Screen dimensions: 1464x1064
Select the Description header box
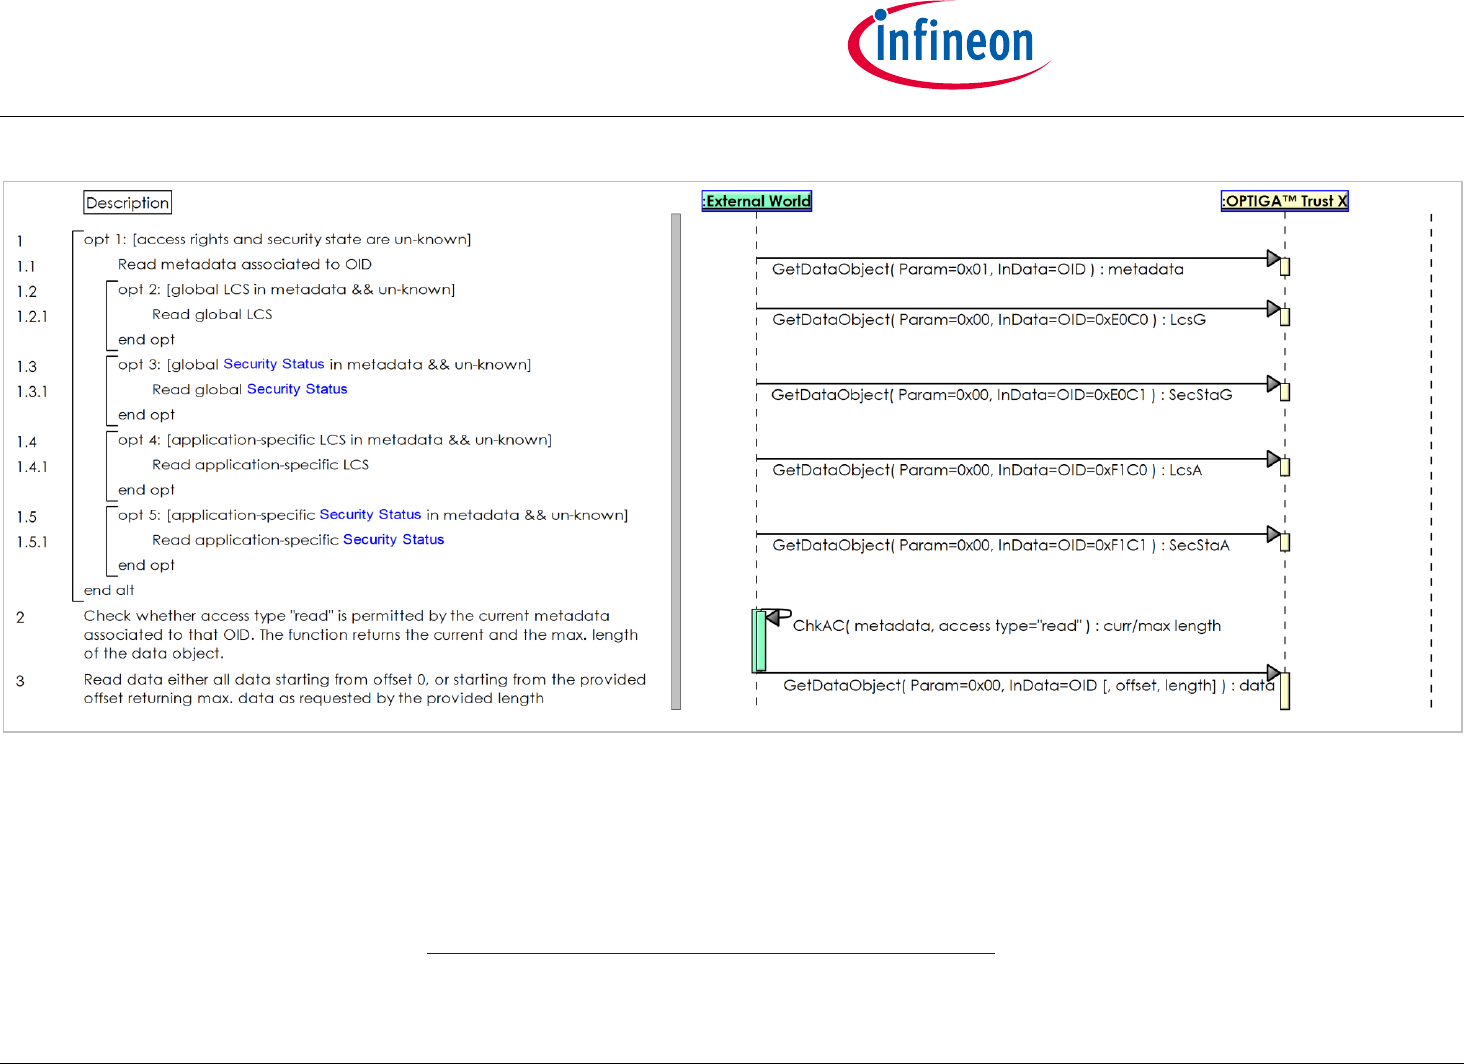coord(127,203)
